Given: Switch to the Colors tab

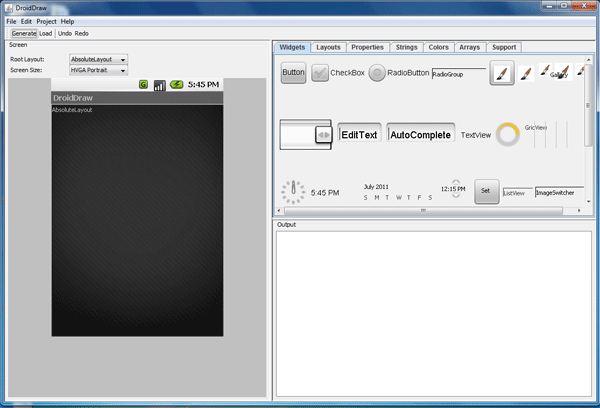Looking at the screenshot, I should (x=439, y=47).
